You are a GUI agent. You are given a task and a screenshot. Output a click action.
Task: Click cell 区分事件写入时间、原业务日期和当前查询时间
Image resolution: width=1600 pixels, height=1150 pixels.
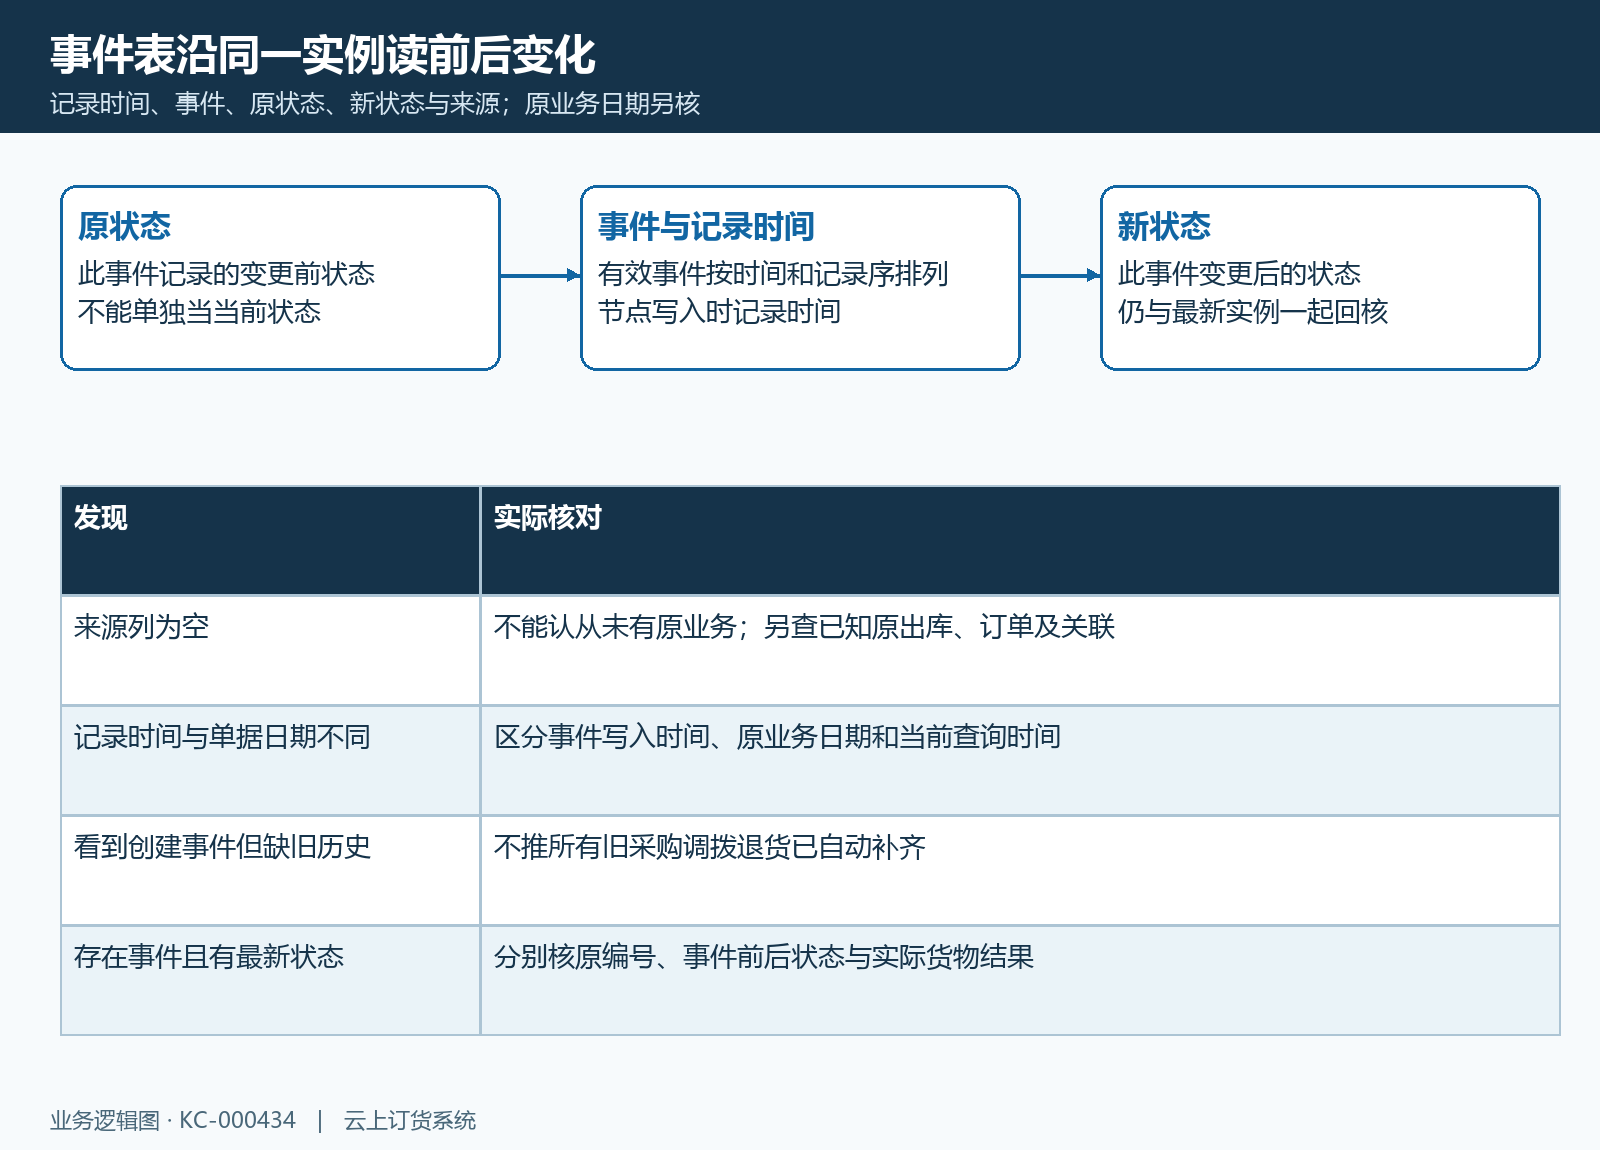1020,761
